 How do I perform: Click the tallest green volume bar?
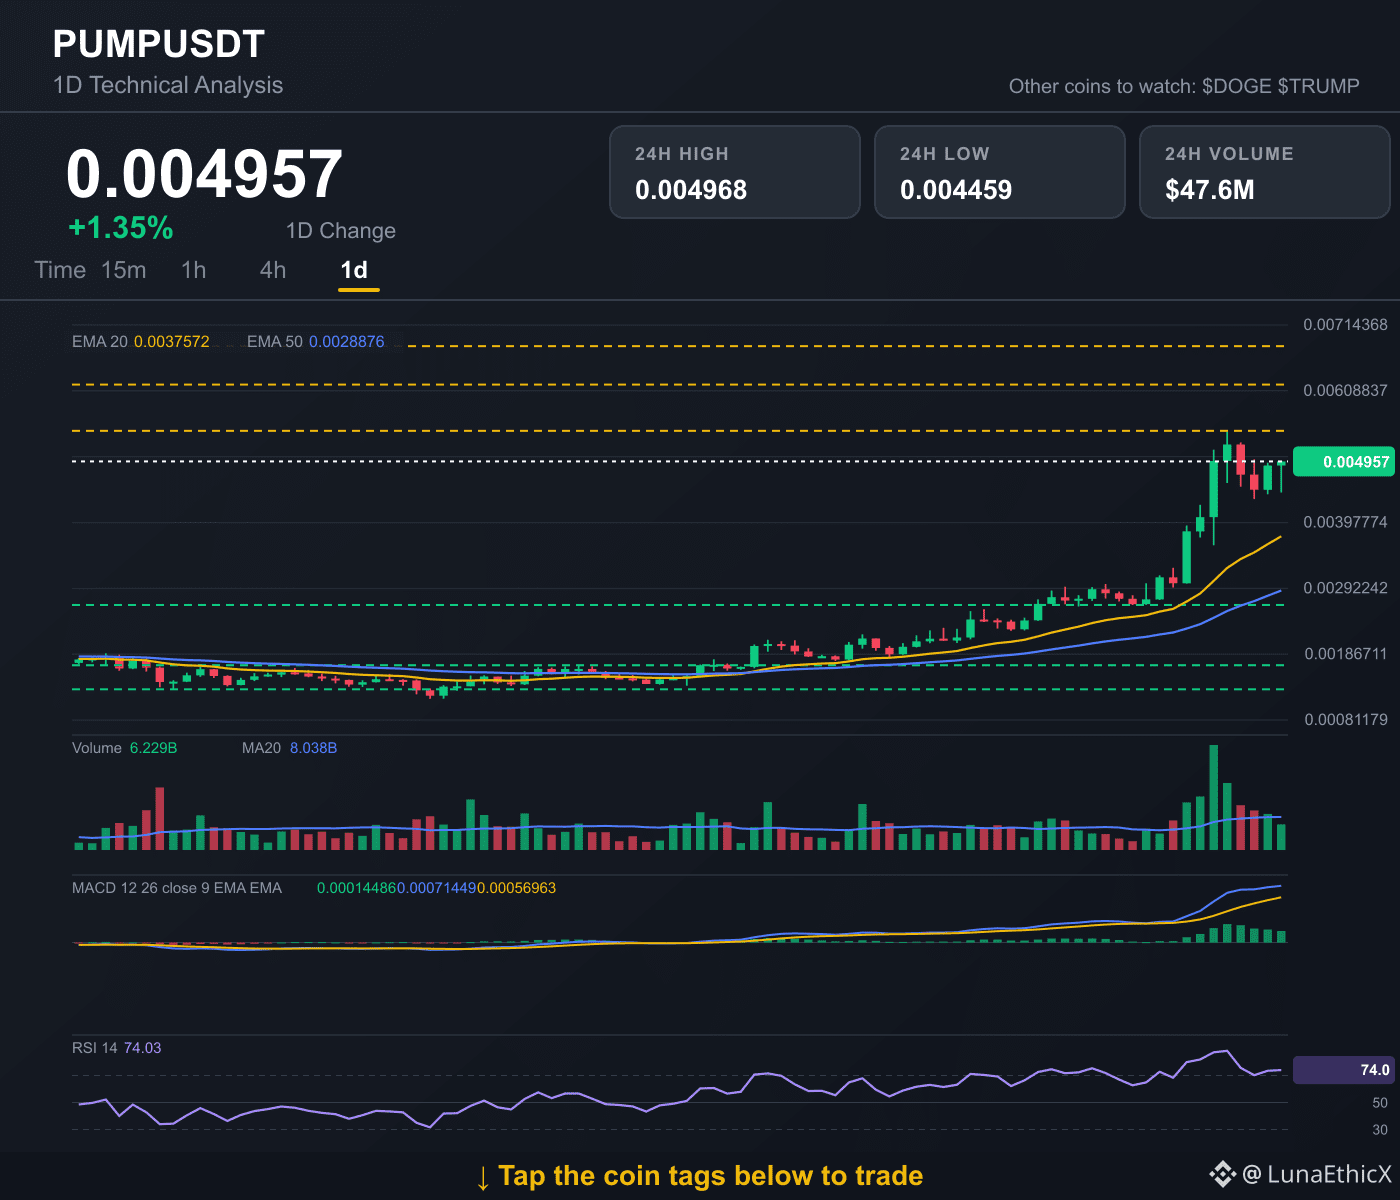pos(1214,798)
